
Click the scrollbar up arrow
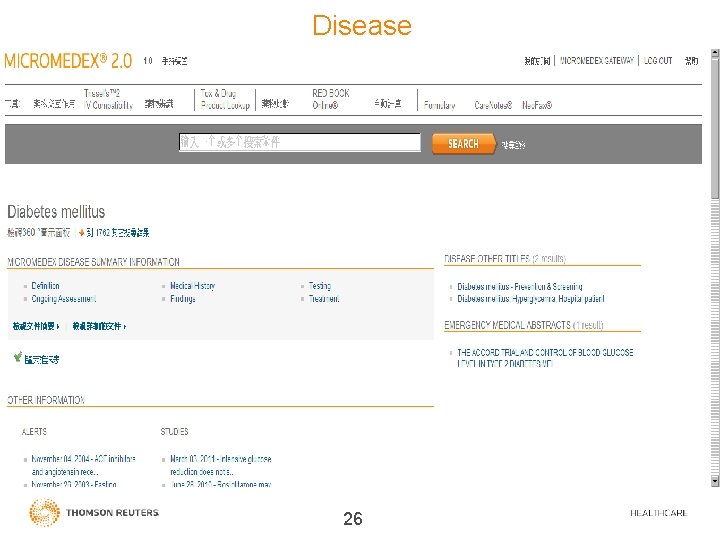pos(715,53)
